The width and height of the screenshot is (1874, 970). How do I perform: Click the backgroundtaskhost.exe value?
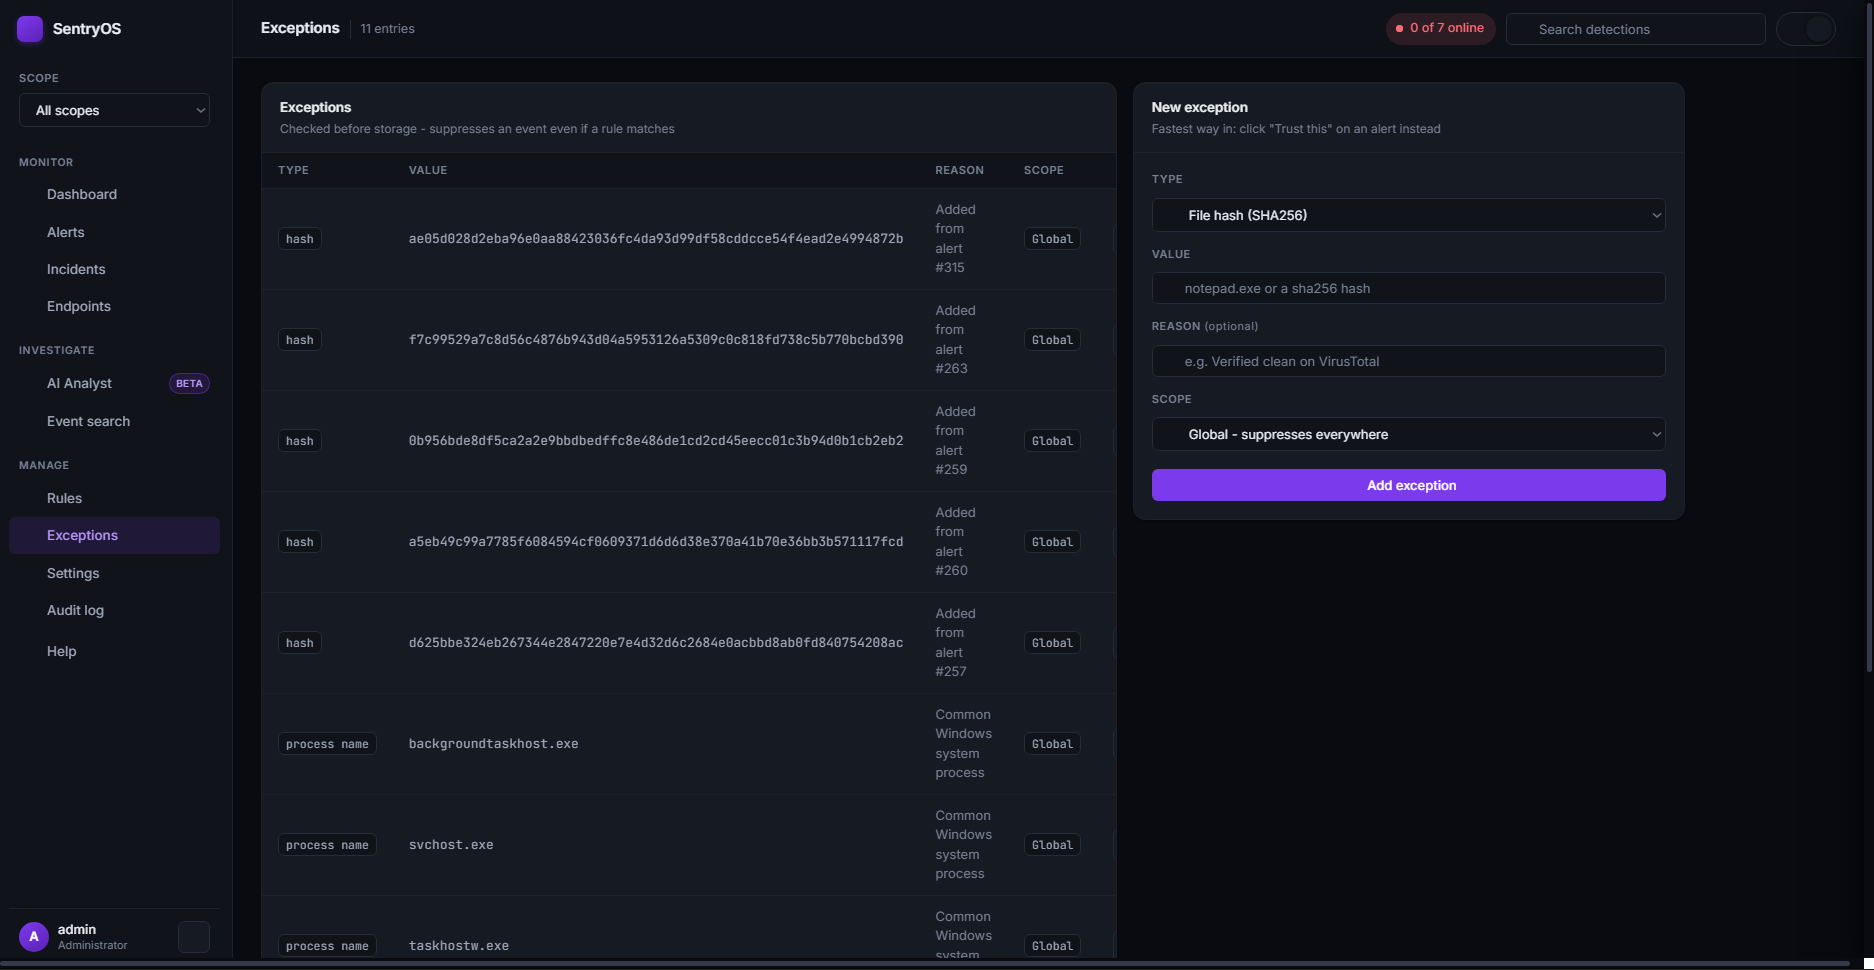point(493,744)
